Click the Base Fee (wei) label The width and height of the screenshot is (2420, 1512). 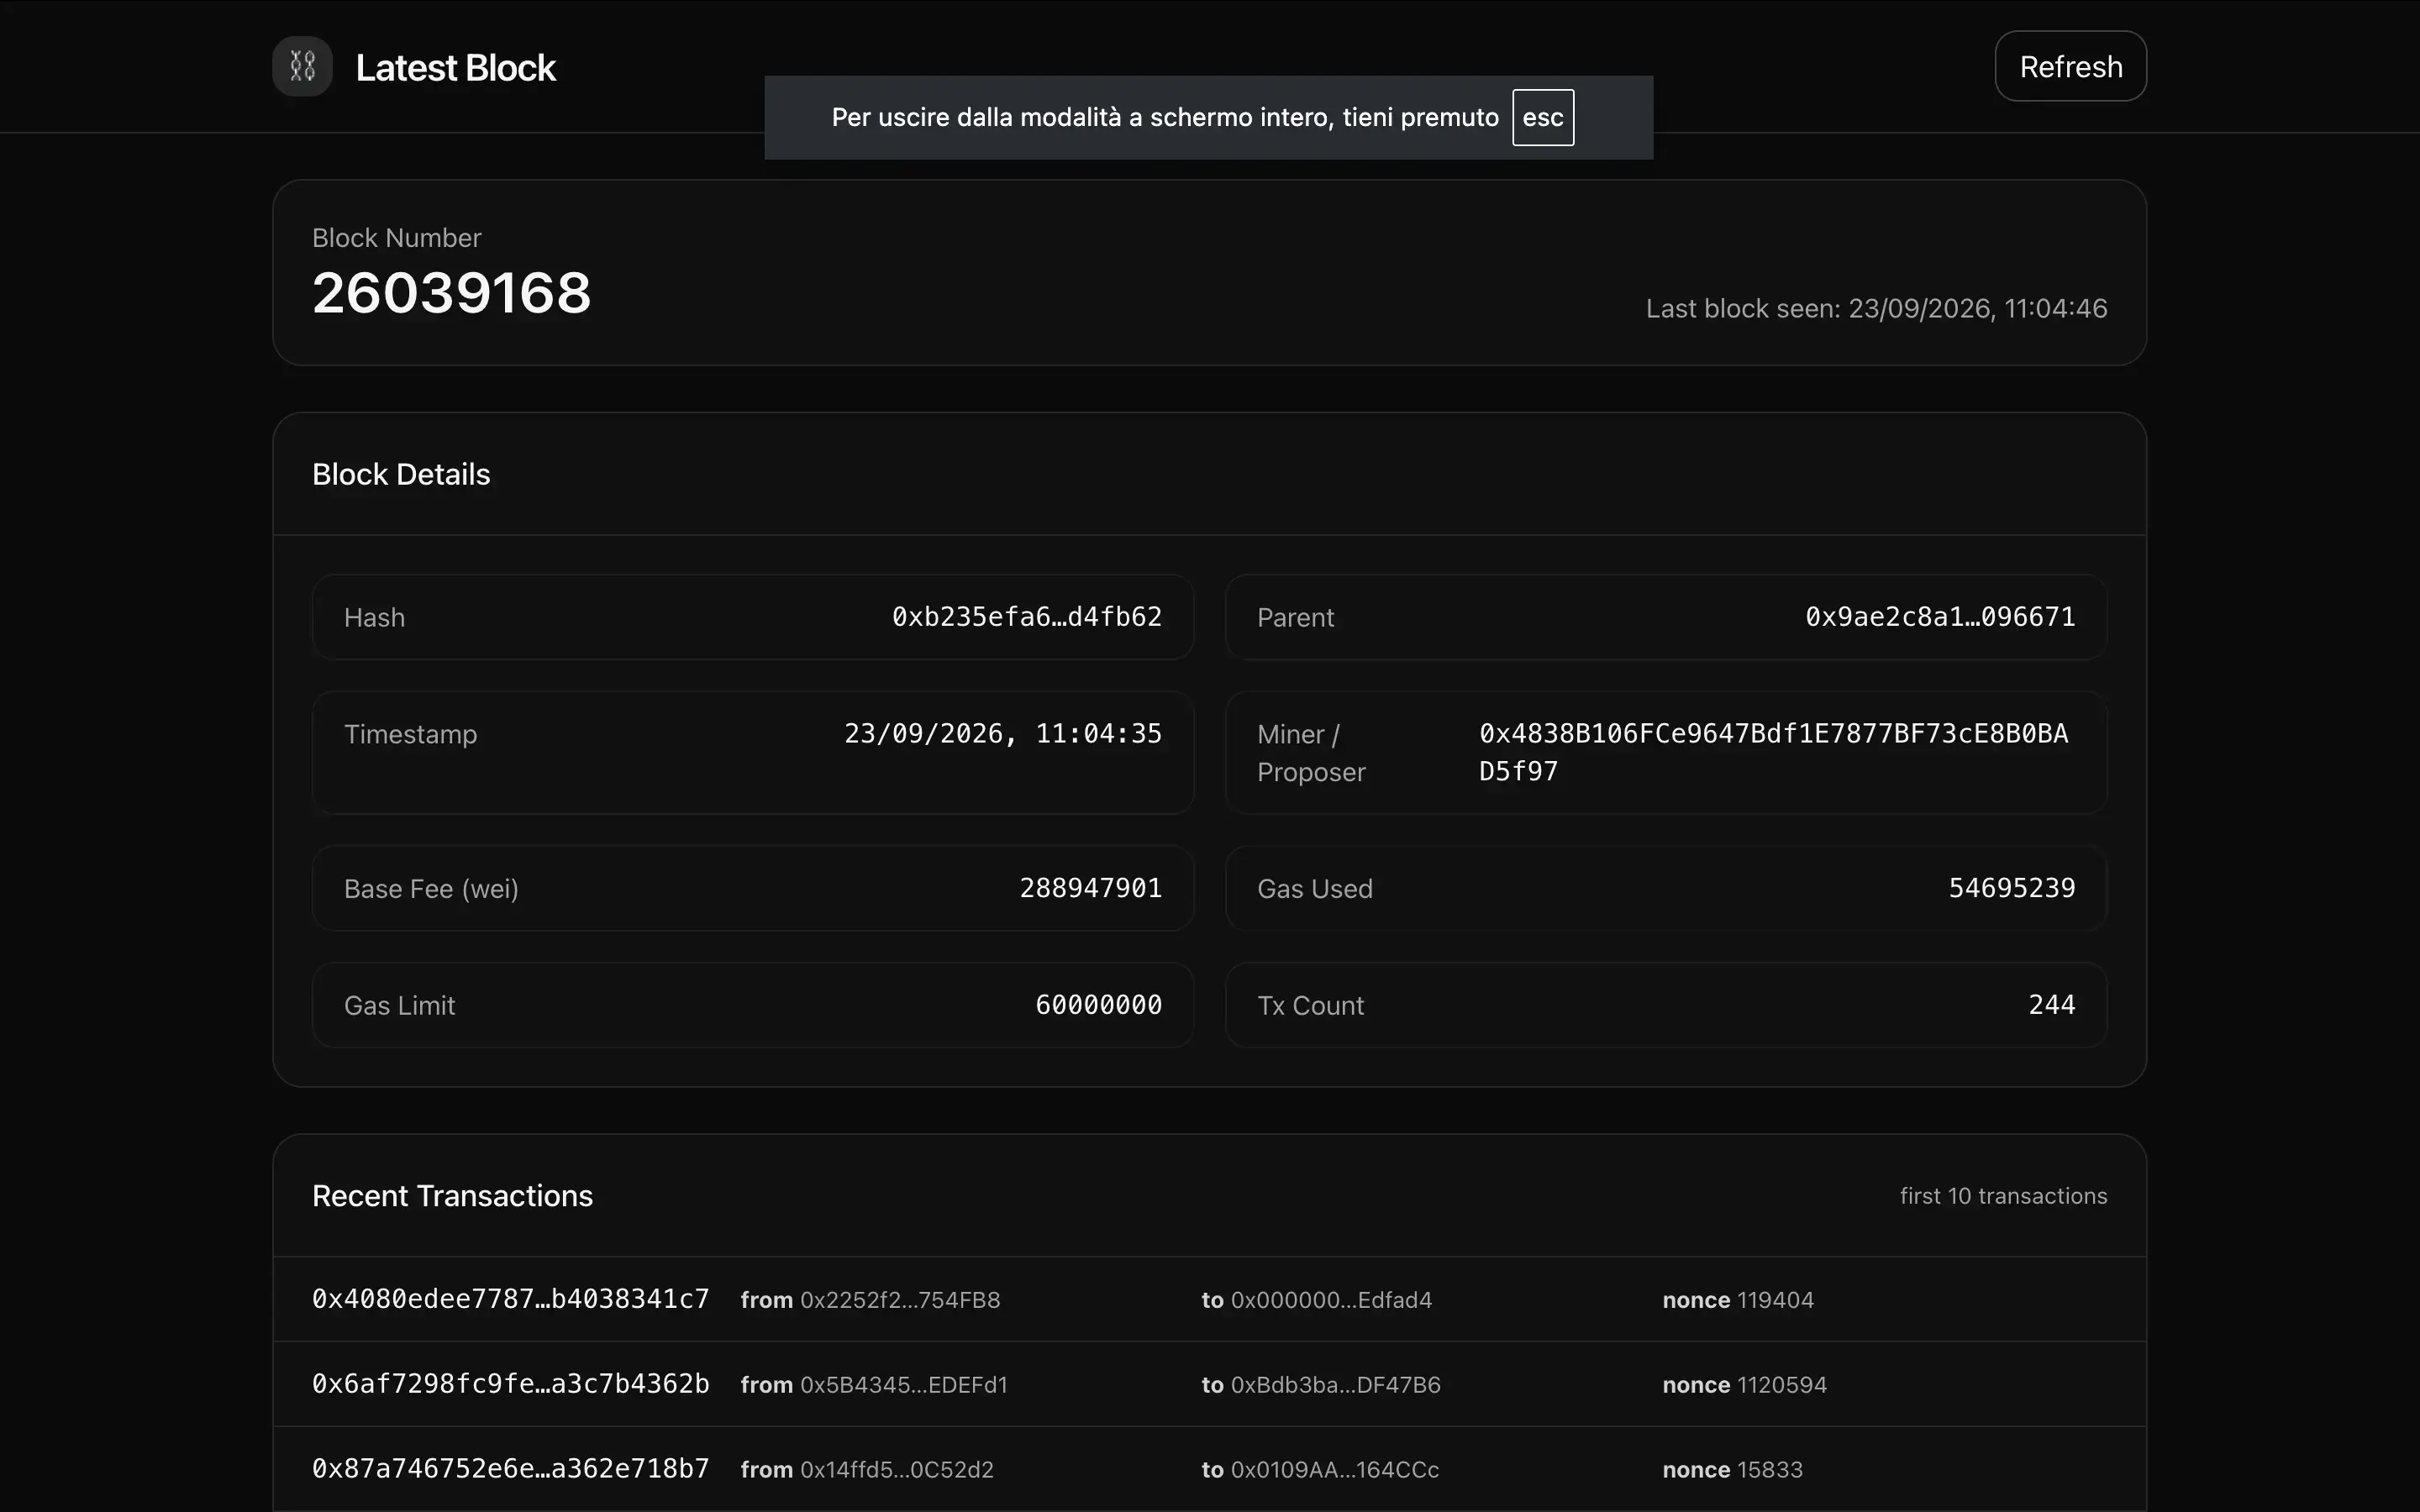point(431,889)
